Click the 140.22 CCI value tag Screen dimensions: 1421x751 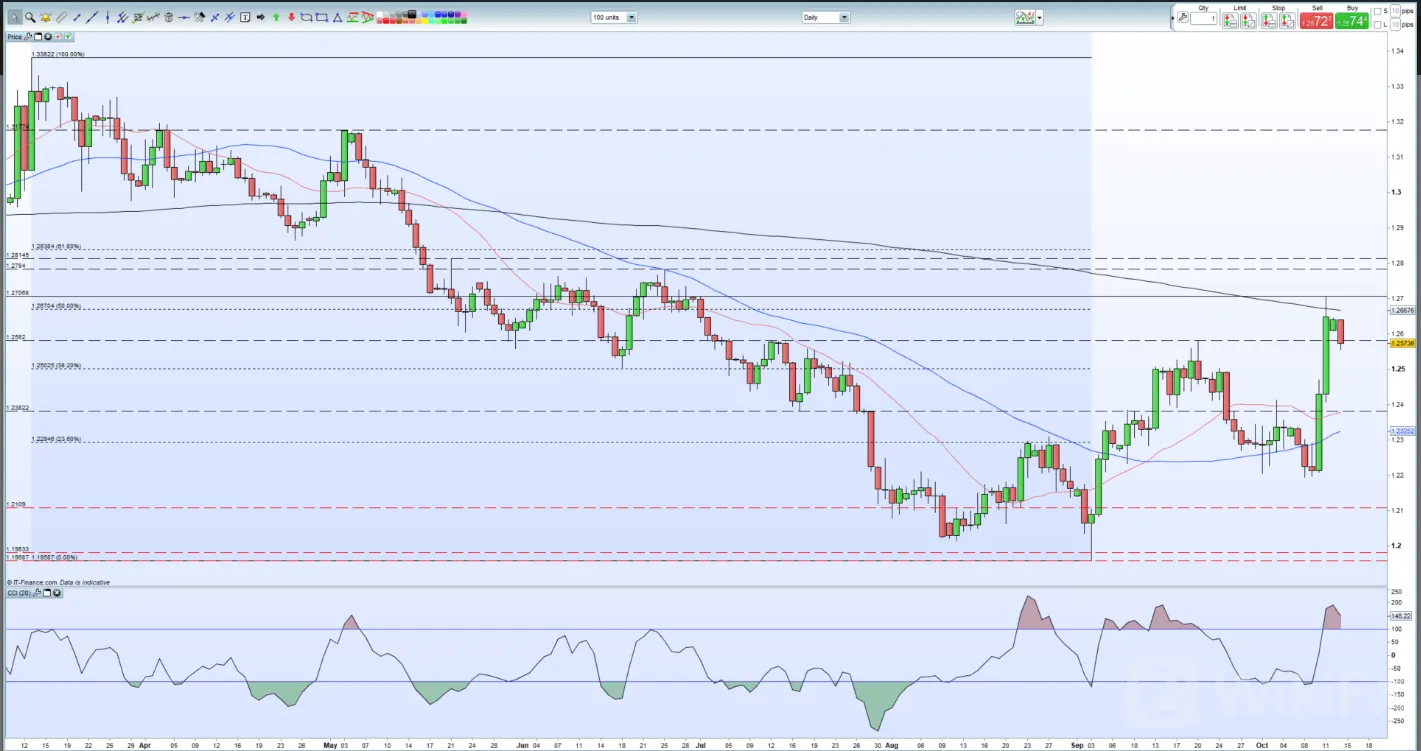(1401, 616)
